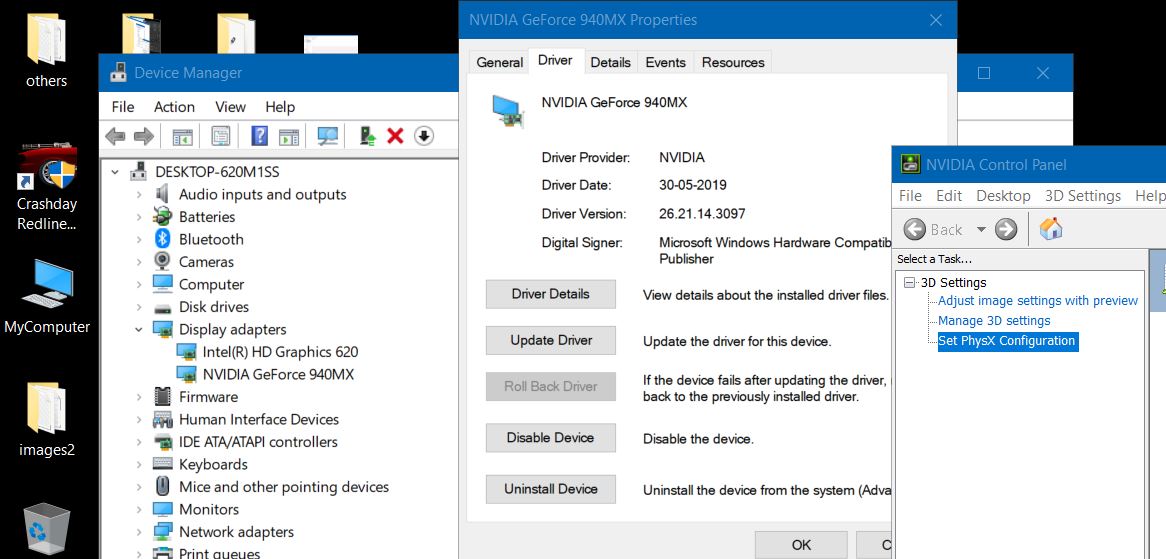Click Show/Hide Console Tree toolbar icon
The height and width of the screenshot is (559, 1166).
point(183,136)
